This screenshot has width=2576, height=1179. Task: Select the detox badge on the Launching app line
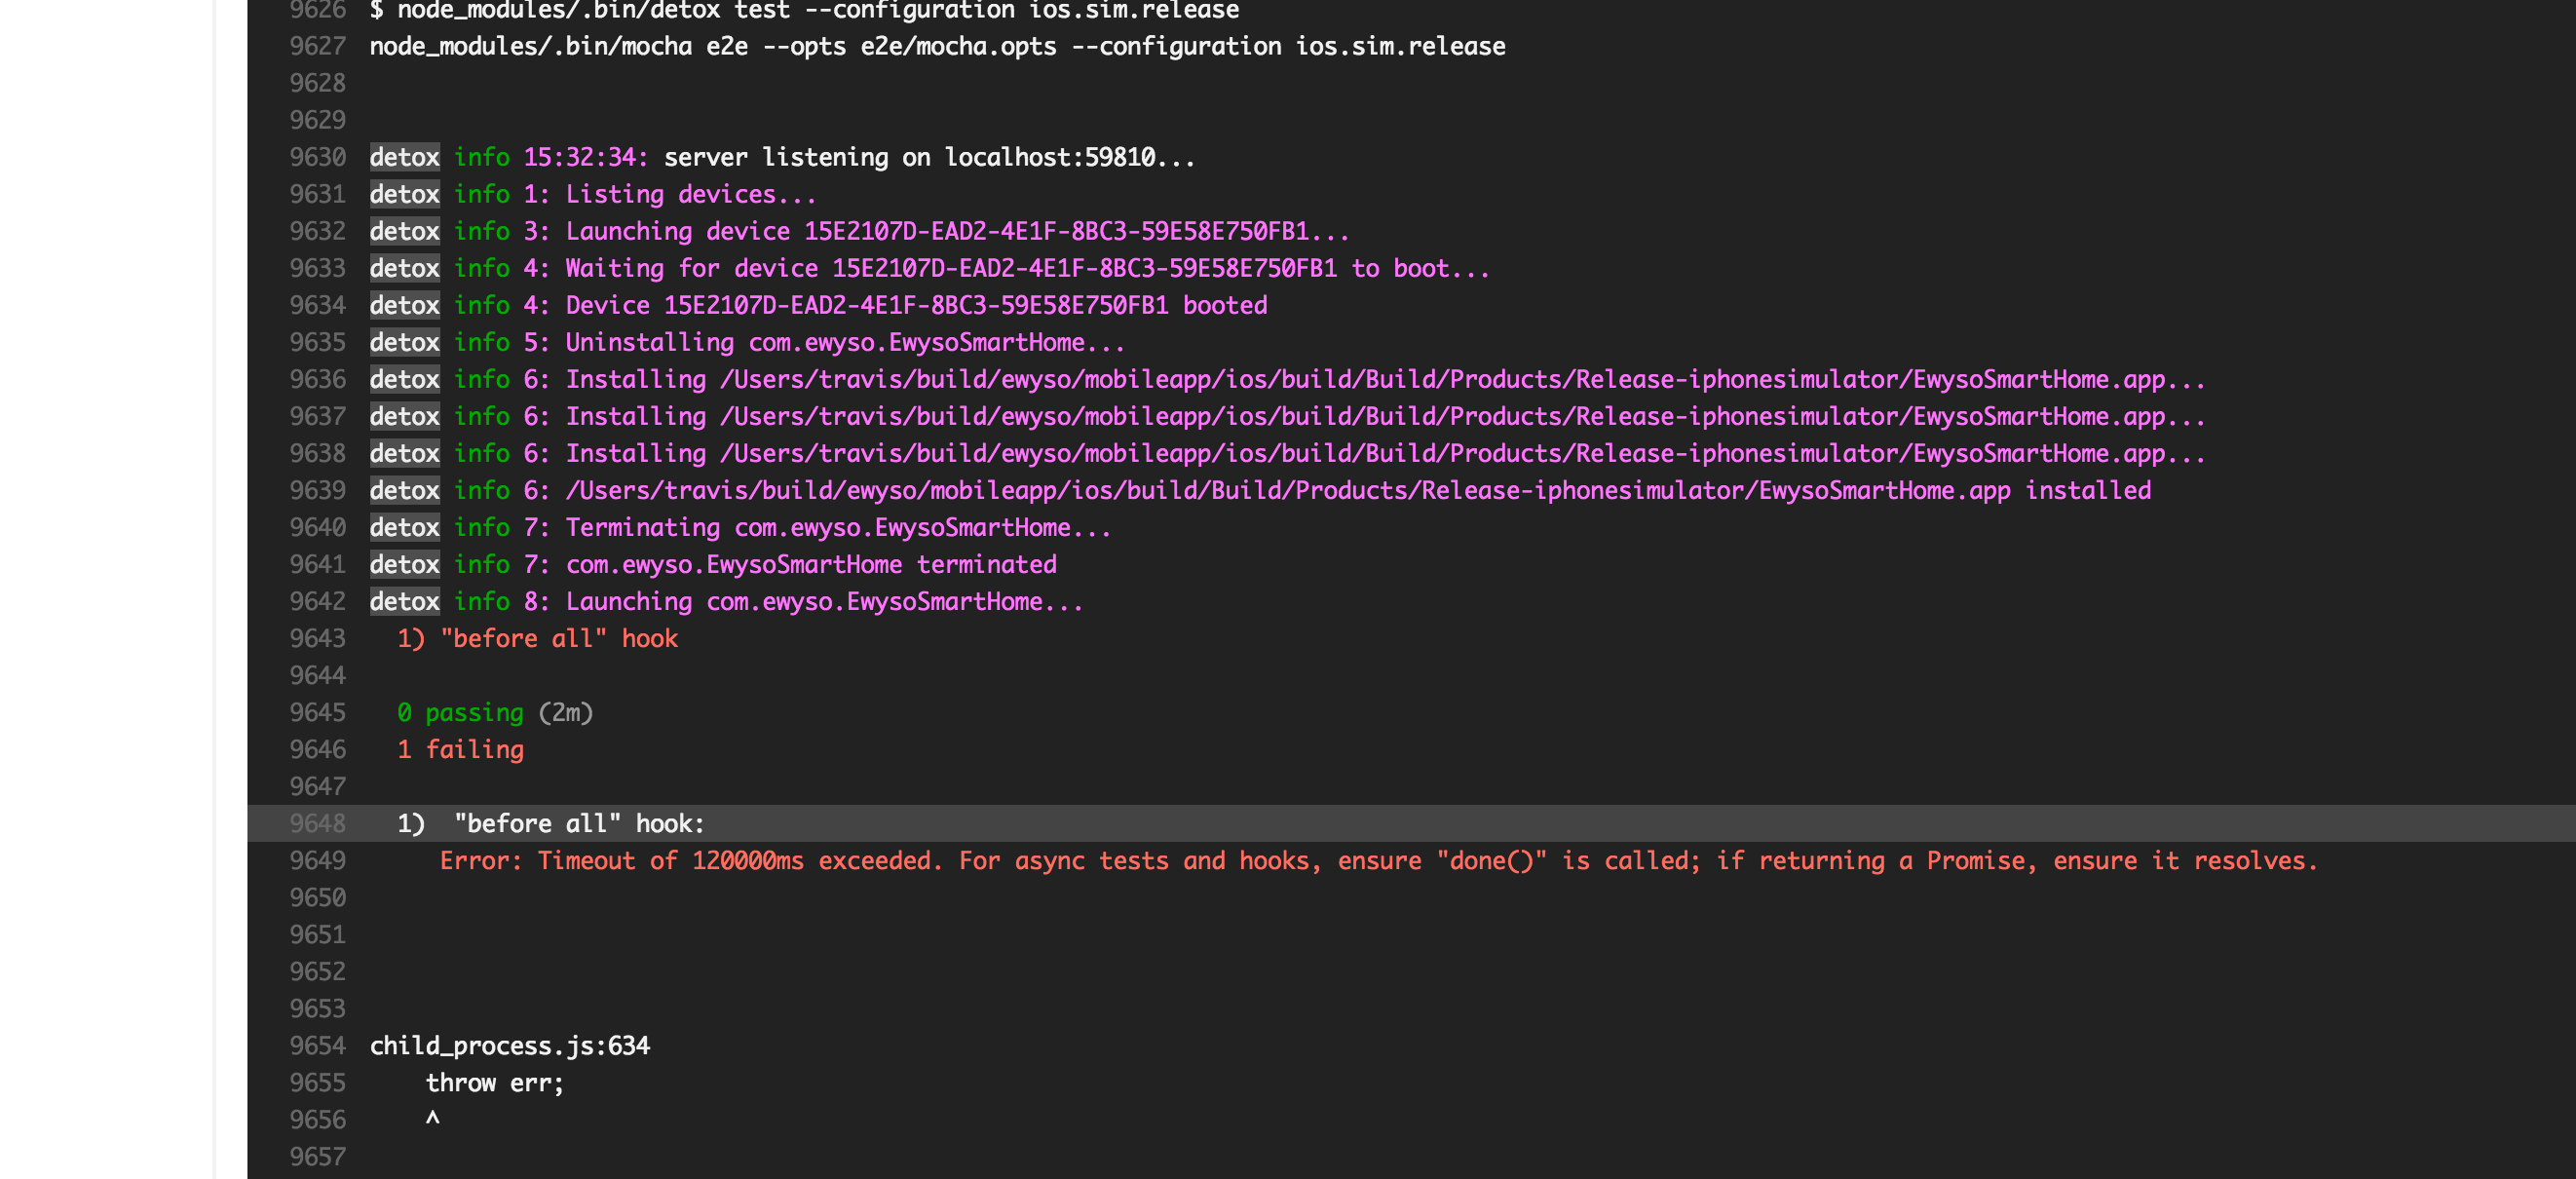(x=403, y=601)
